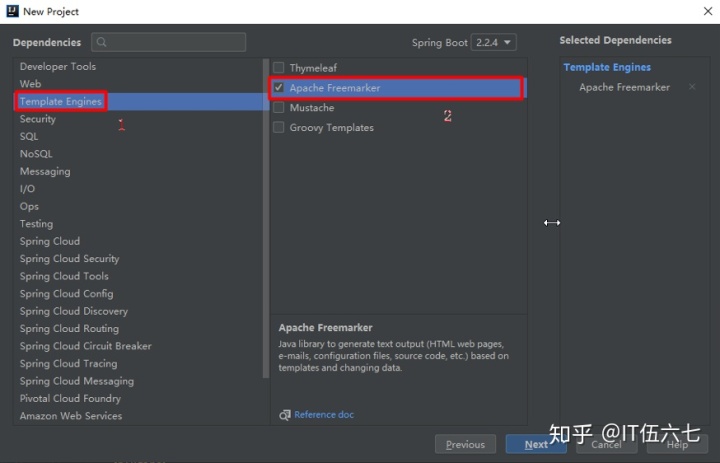Viewport: 720px width, 463px height.
Task: Click the Thymeleaf label text
Action: (313, 68)
